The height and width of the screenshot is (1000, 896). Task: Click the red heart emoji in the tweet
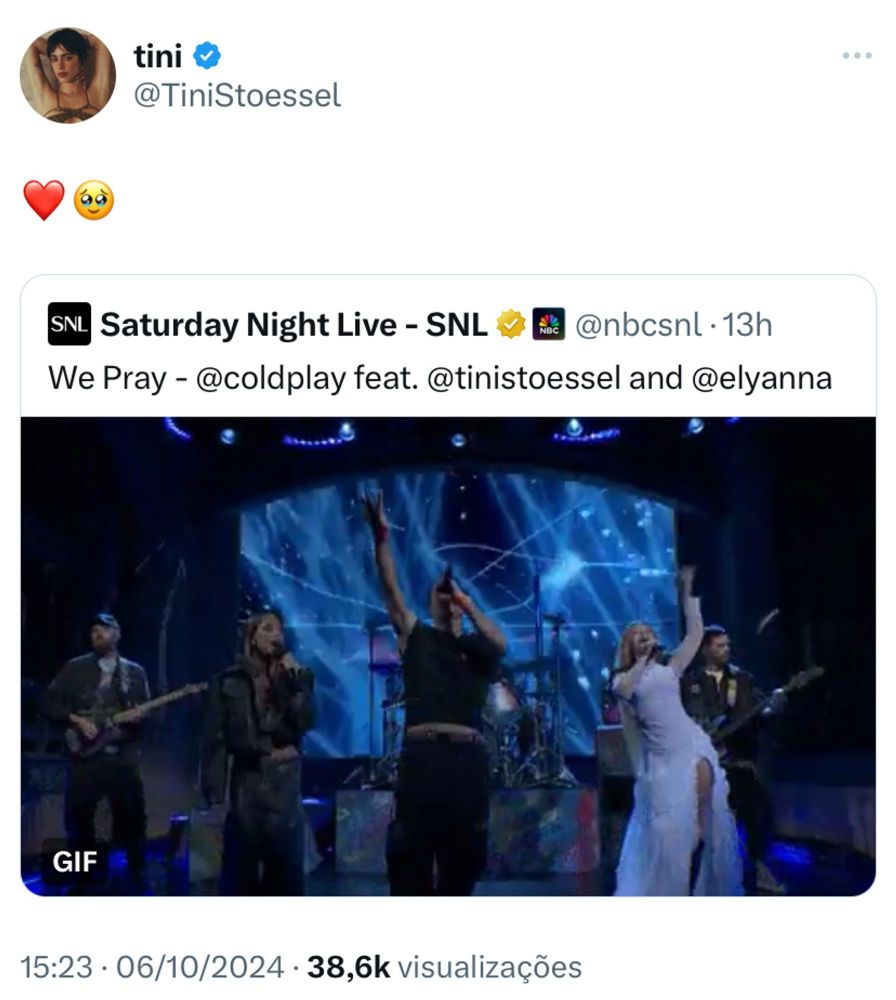[43, 201]
